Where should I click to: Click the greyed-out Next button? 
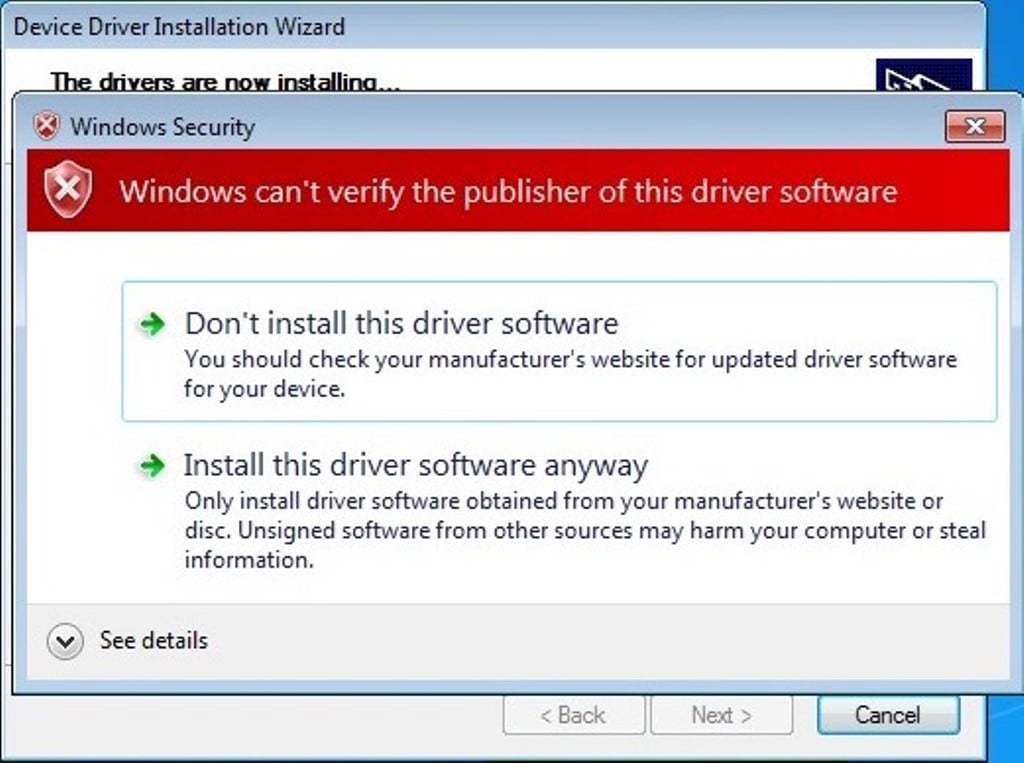click(x=721, y=715)
